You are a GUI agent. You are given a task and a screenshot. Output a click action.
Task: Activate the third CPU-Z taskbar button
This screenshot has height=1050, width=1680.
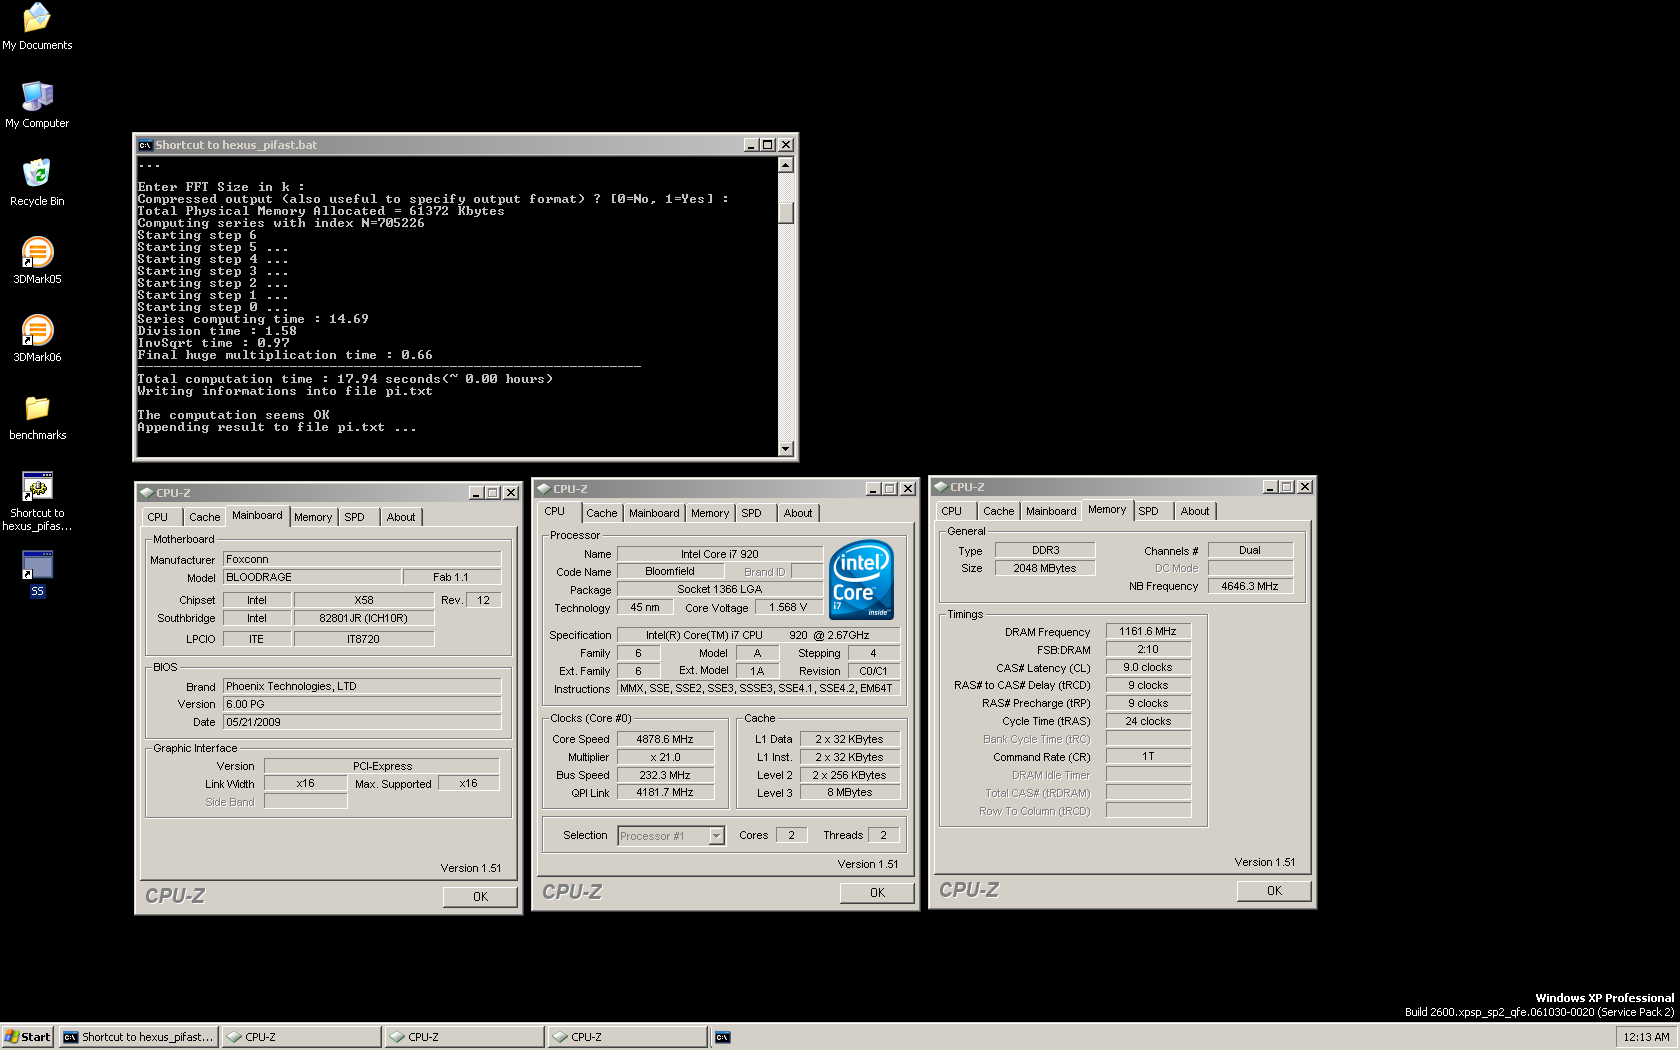pos(627,1037)
